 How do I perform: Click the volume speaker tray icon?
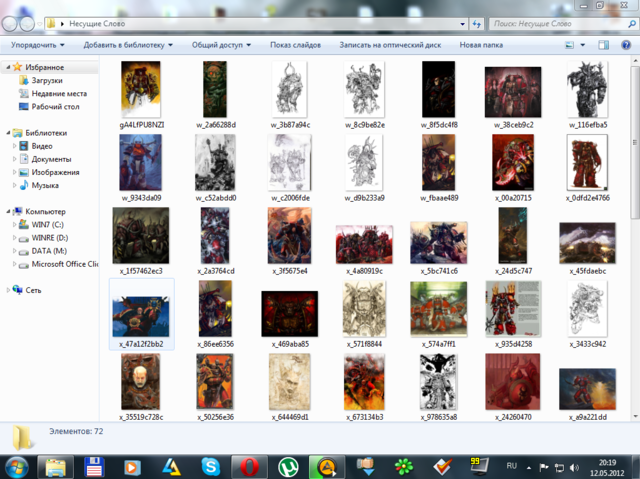[x=574, y=468]
